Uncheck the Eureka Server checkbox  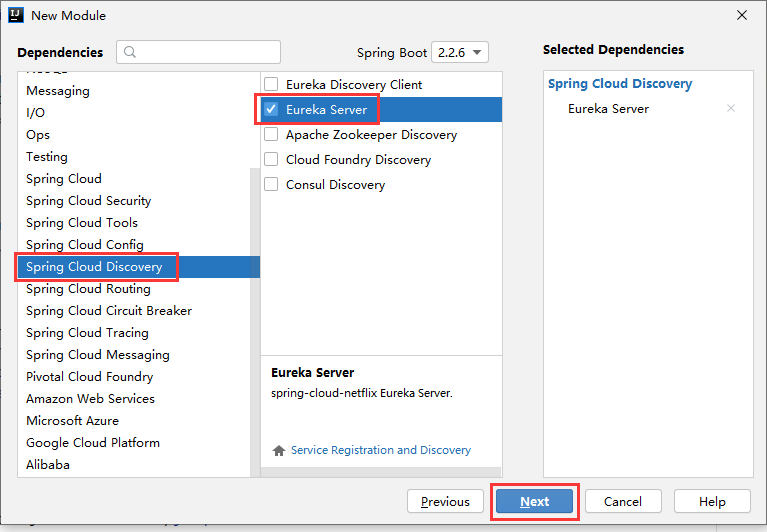pos(271,110)
